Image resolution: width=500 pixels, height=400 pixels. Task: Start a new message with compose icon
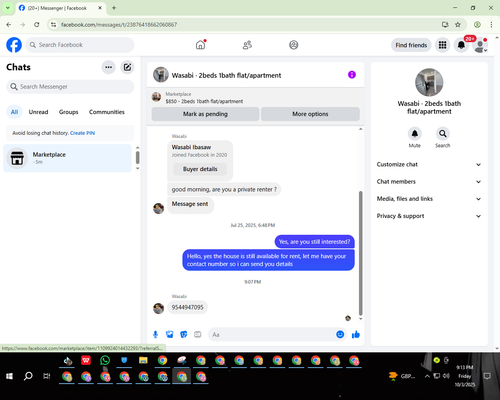127,67
